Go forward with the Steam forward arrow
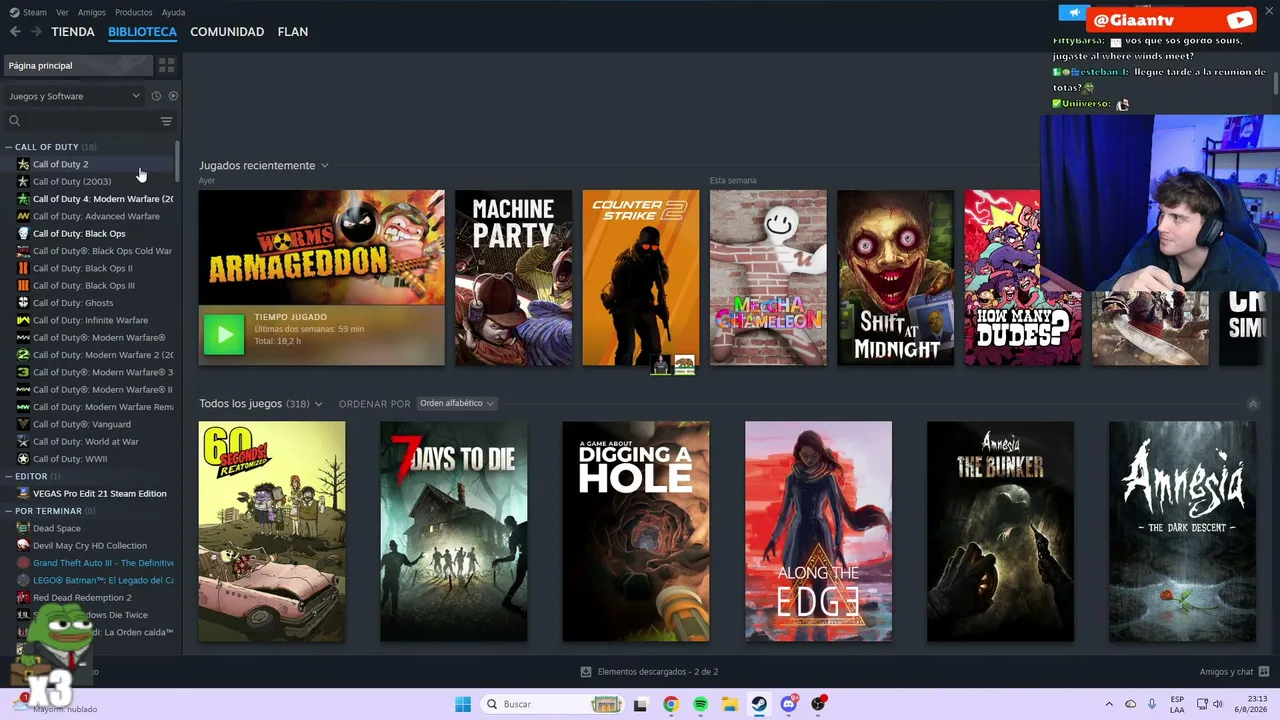This screenshot has width=1280, height=720. click(36, 32)
